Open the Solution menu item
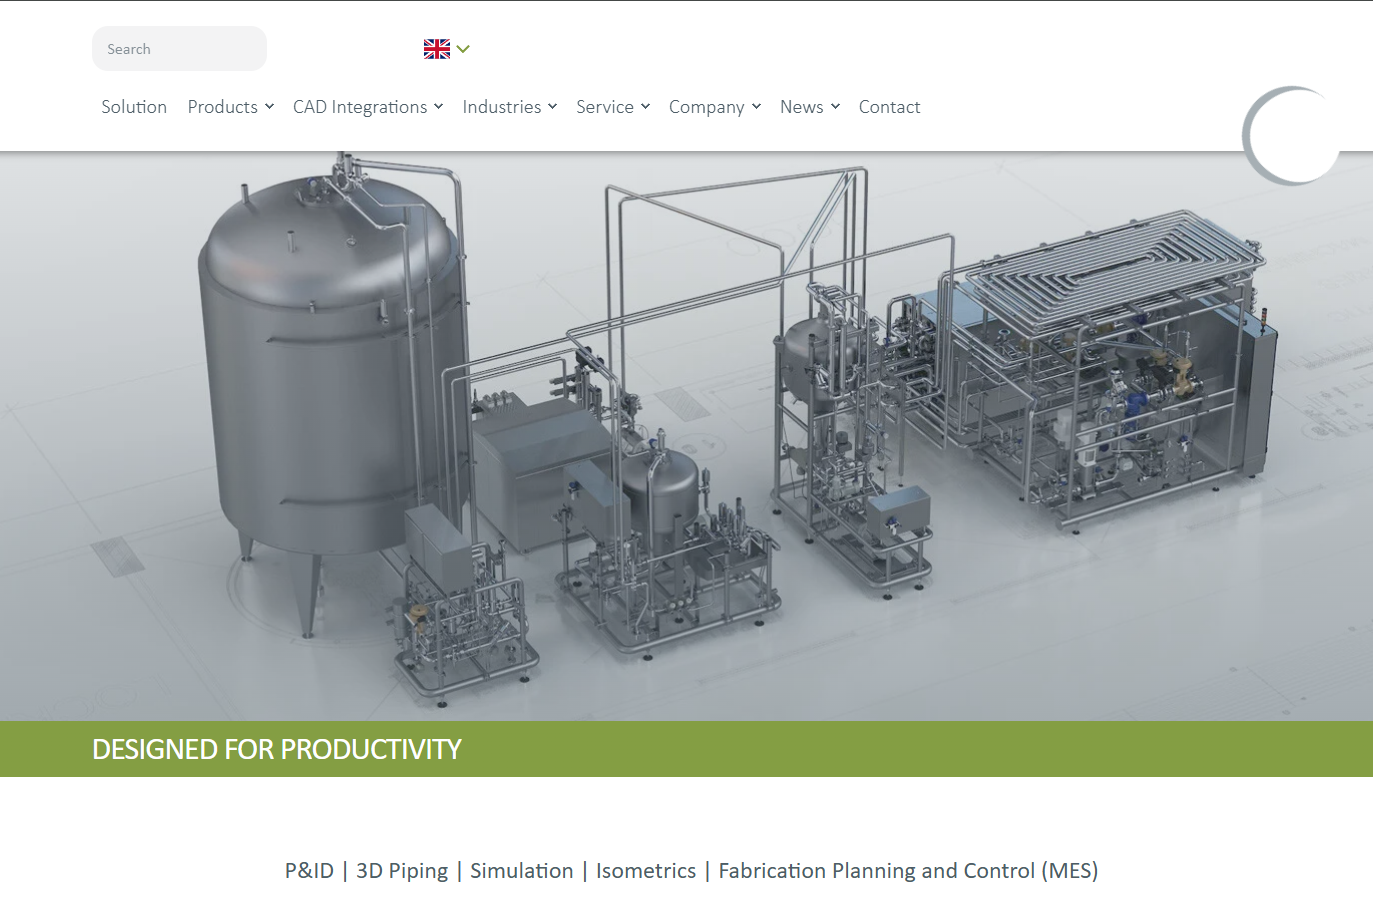The width and height of the screenshot is (1373, 907). (x=134, y=107)
